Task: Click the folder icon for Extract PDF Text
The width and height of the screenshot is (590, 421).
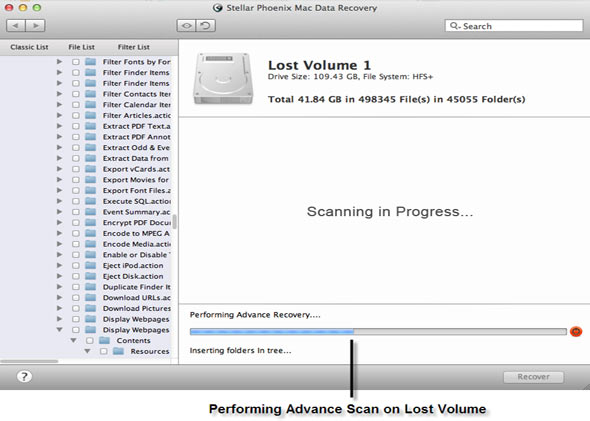Action: point(90,126)
